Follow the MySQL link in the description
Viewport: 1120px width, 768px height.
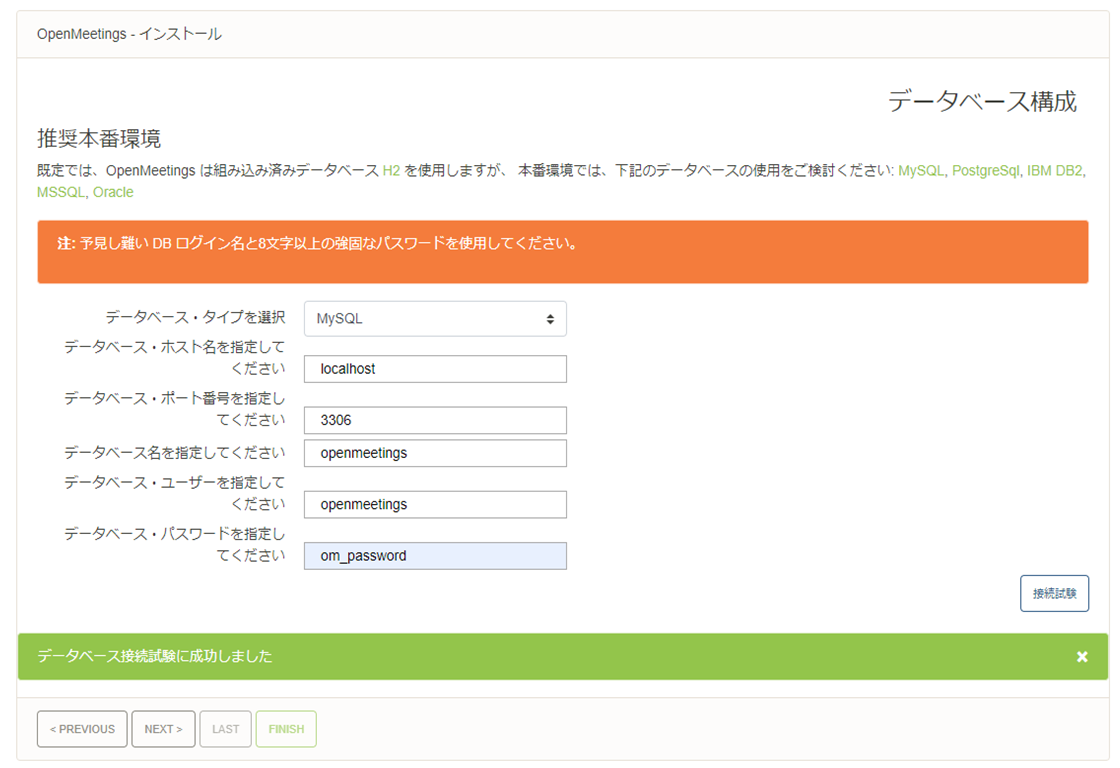[x=921, y=171]
